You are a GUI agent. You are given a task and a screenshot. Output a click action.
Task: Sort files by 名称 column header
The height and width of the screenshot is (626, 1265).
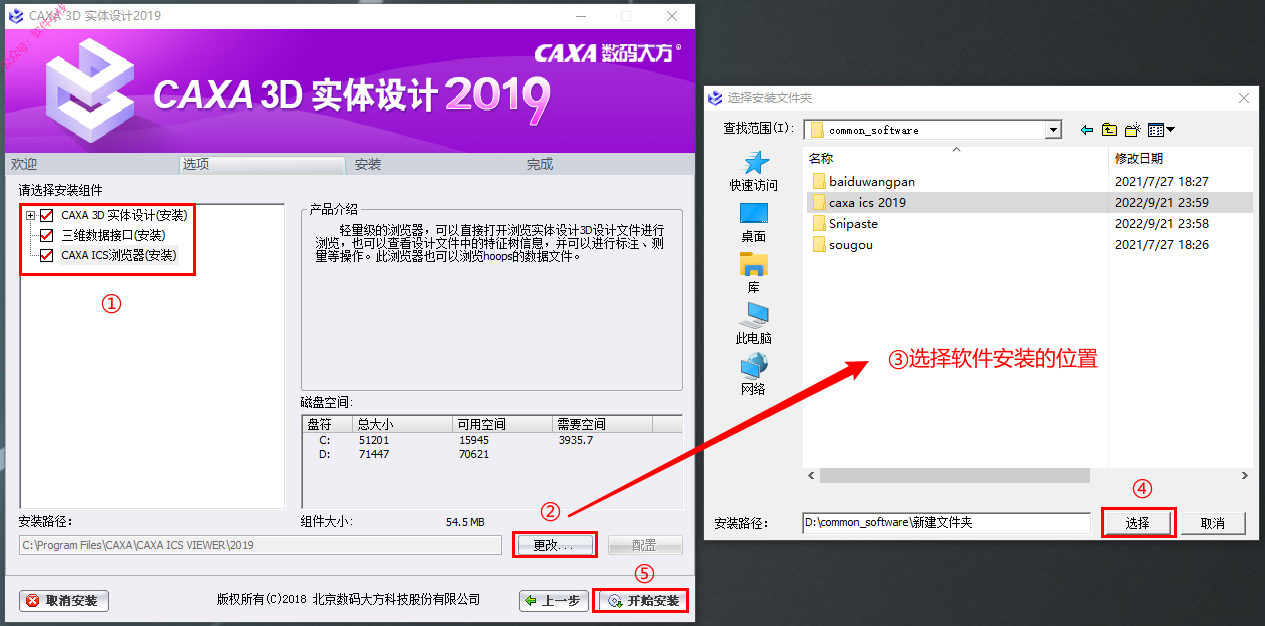click(x=956, y=158)
